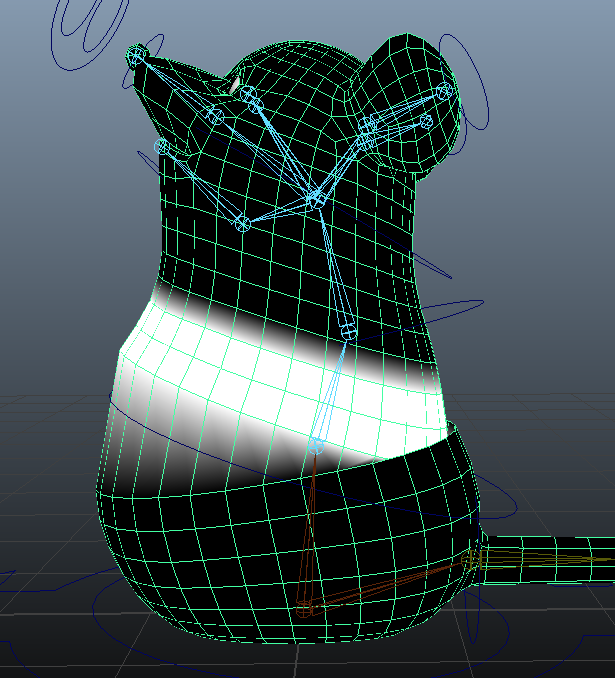
Task: Click the joint at the right ear tip
Action: coord(445,92)
